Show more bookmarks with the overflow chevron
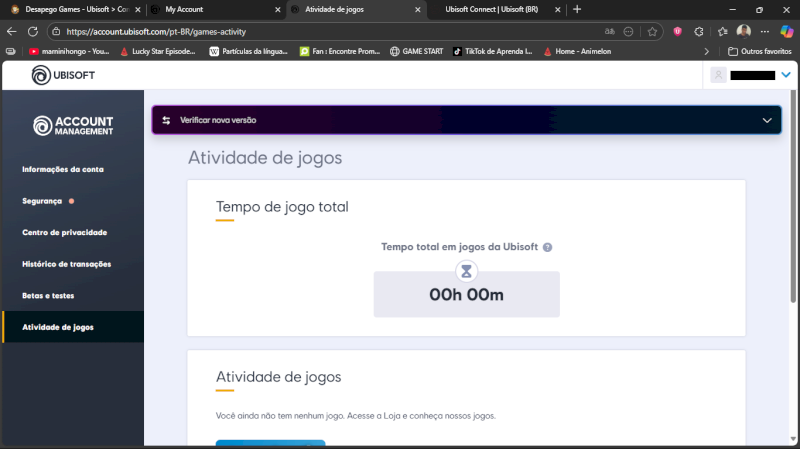Screen dimensions: 800x449 tap(708, 51)
